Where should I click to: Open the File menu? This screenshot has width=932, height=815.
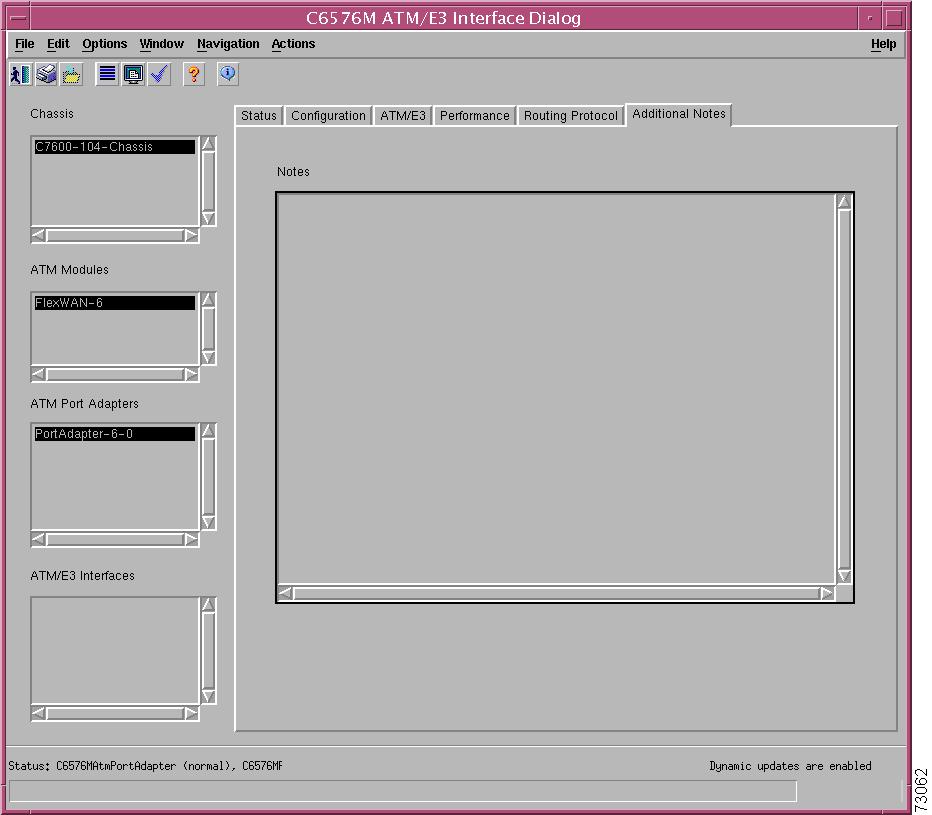[24, 44]
